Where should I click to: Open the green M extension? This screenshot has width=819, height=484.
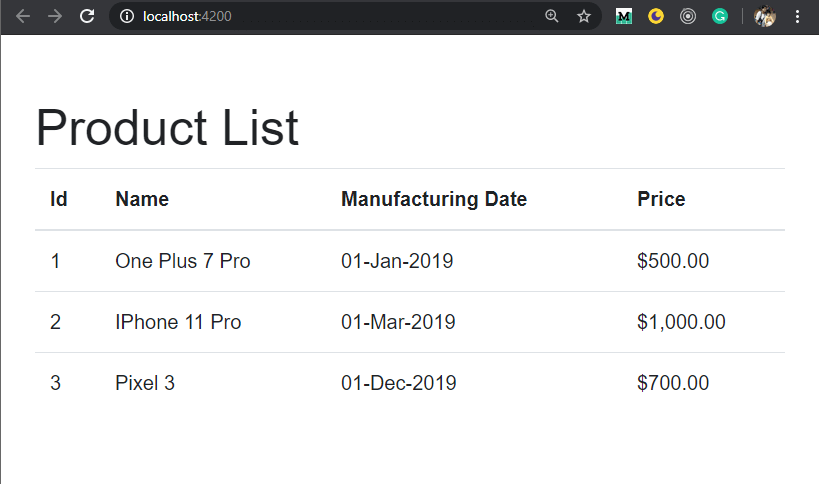(624, 16)
